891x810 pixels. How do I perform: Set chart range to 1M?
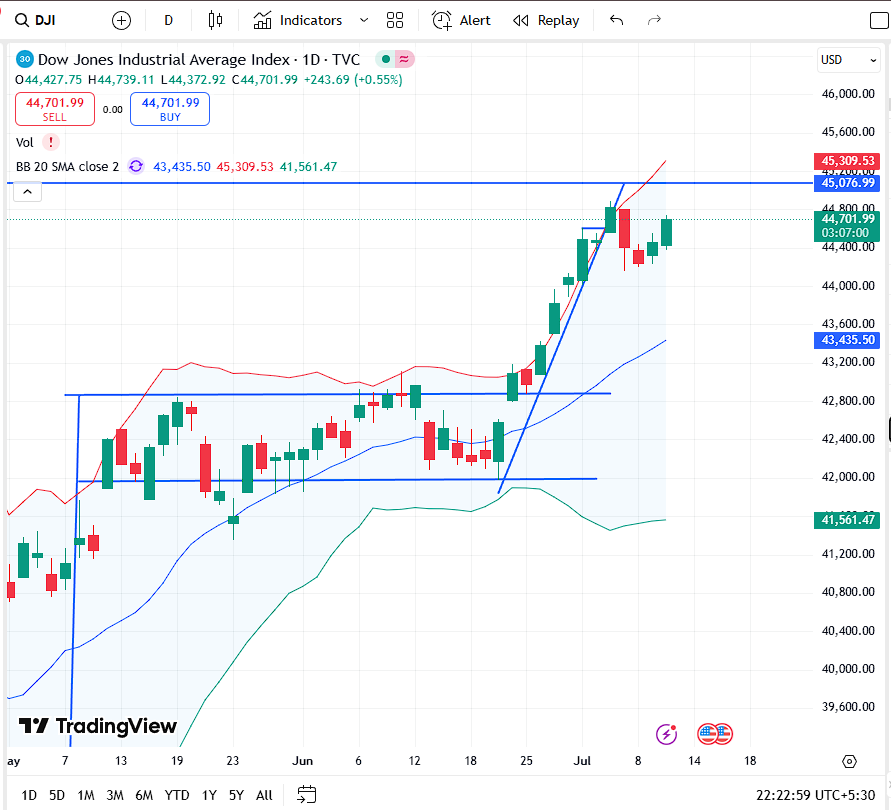pos(86,795)
